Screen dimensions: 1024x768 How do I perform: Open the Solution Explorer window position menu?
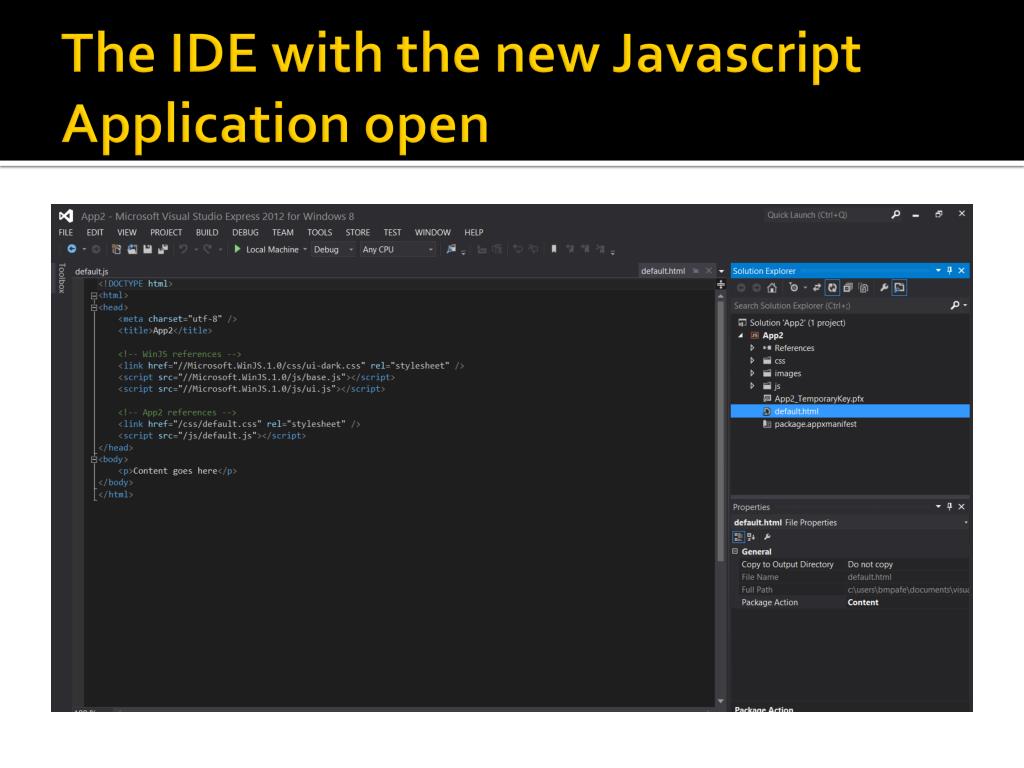click(938, 270)
